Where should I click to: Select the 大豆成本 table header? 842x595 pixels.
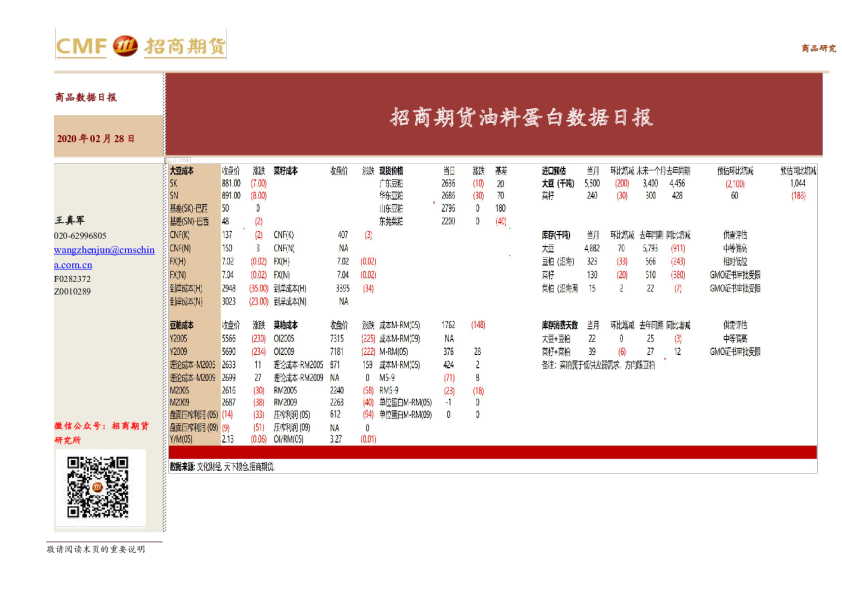point(182,171)
